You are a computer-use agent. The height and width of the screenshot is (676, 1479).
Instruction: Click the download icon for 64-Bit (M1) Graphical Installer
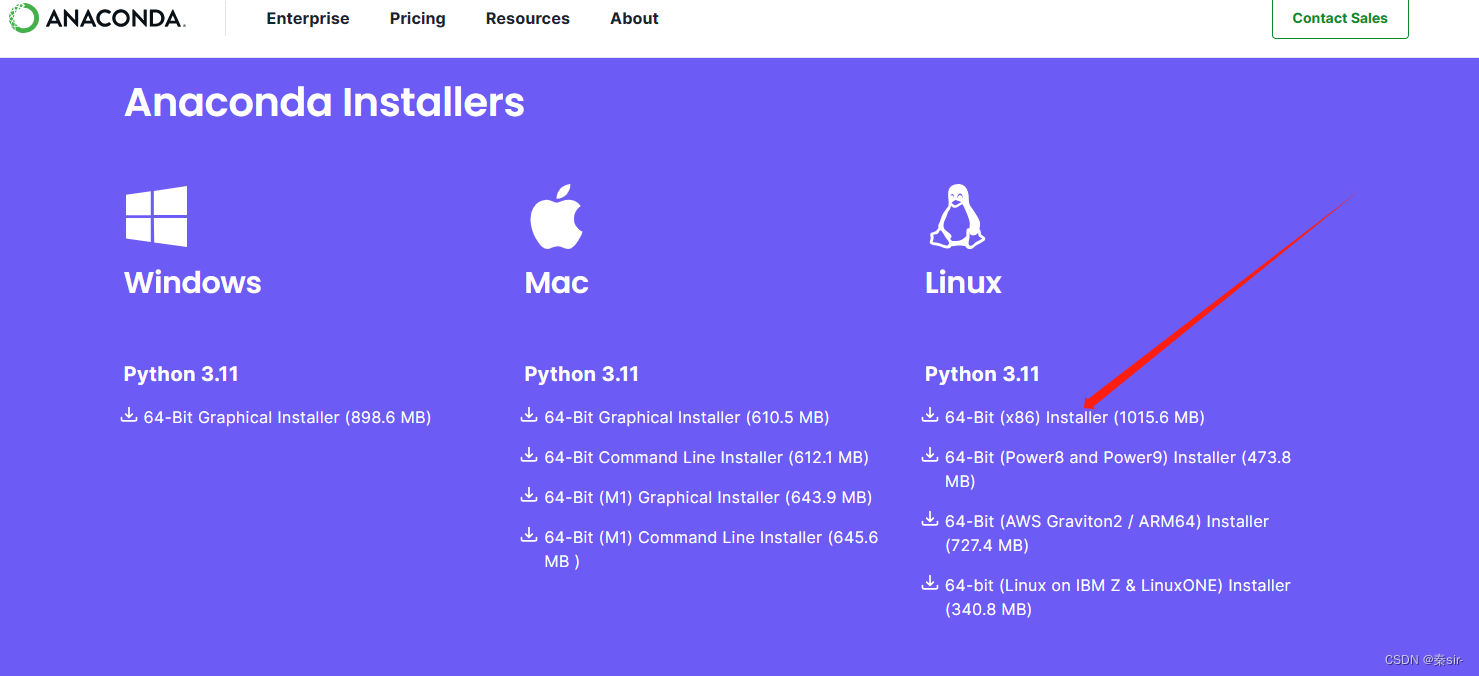tap(529, 496)
